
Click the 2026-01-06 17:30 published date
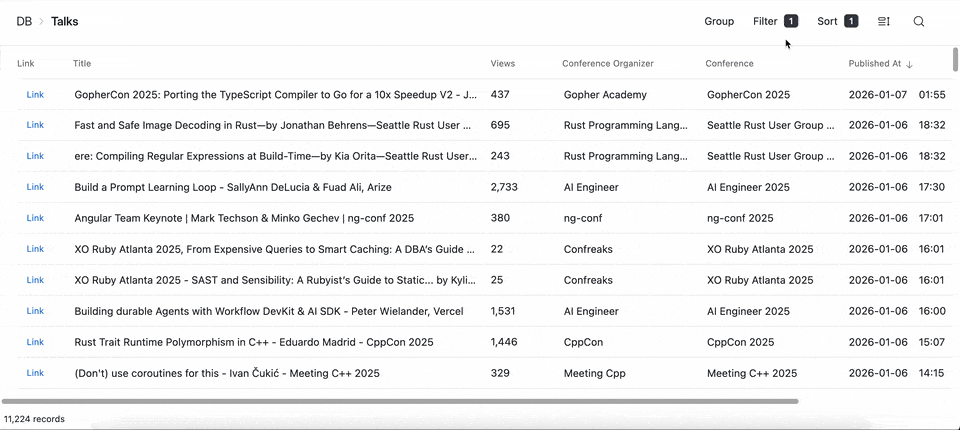tap(897, 187)
